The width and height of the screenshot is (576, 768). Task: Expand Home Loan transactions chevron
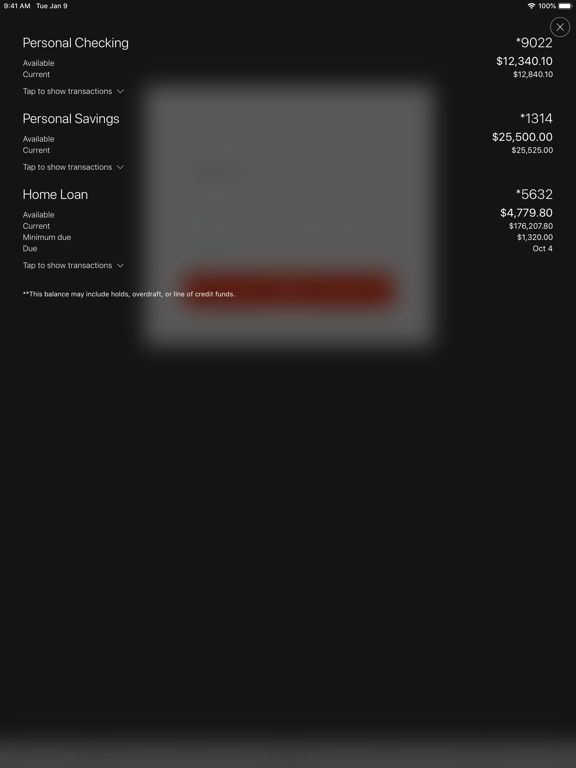[x=120, y=265]
